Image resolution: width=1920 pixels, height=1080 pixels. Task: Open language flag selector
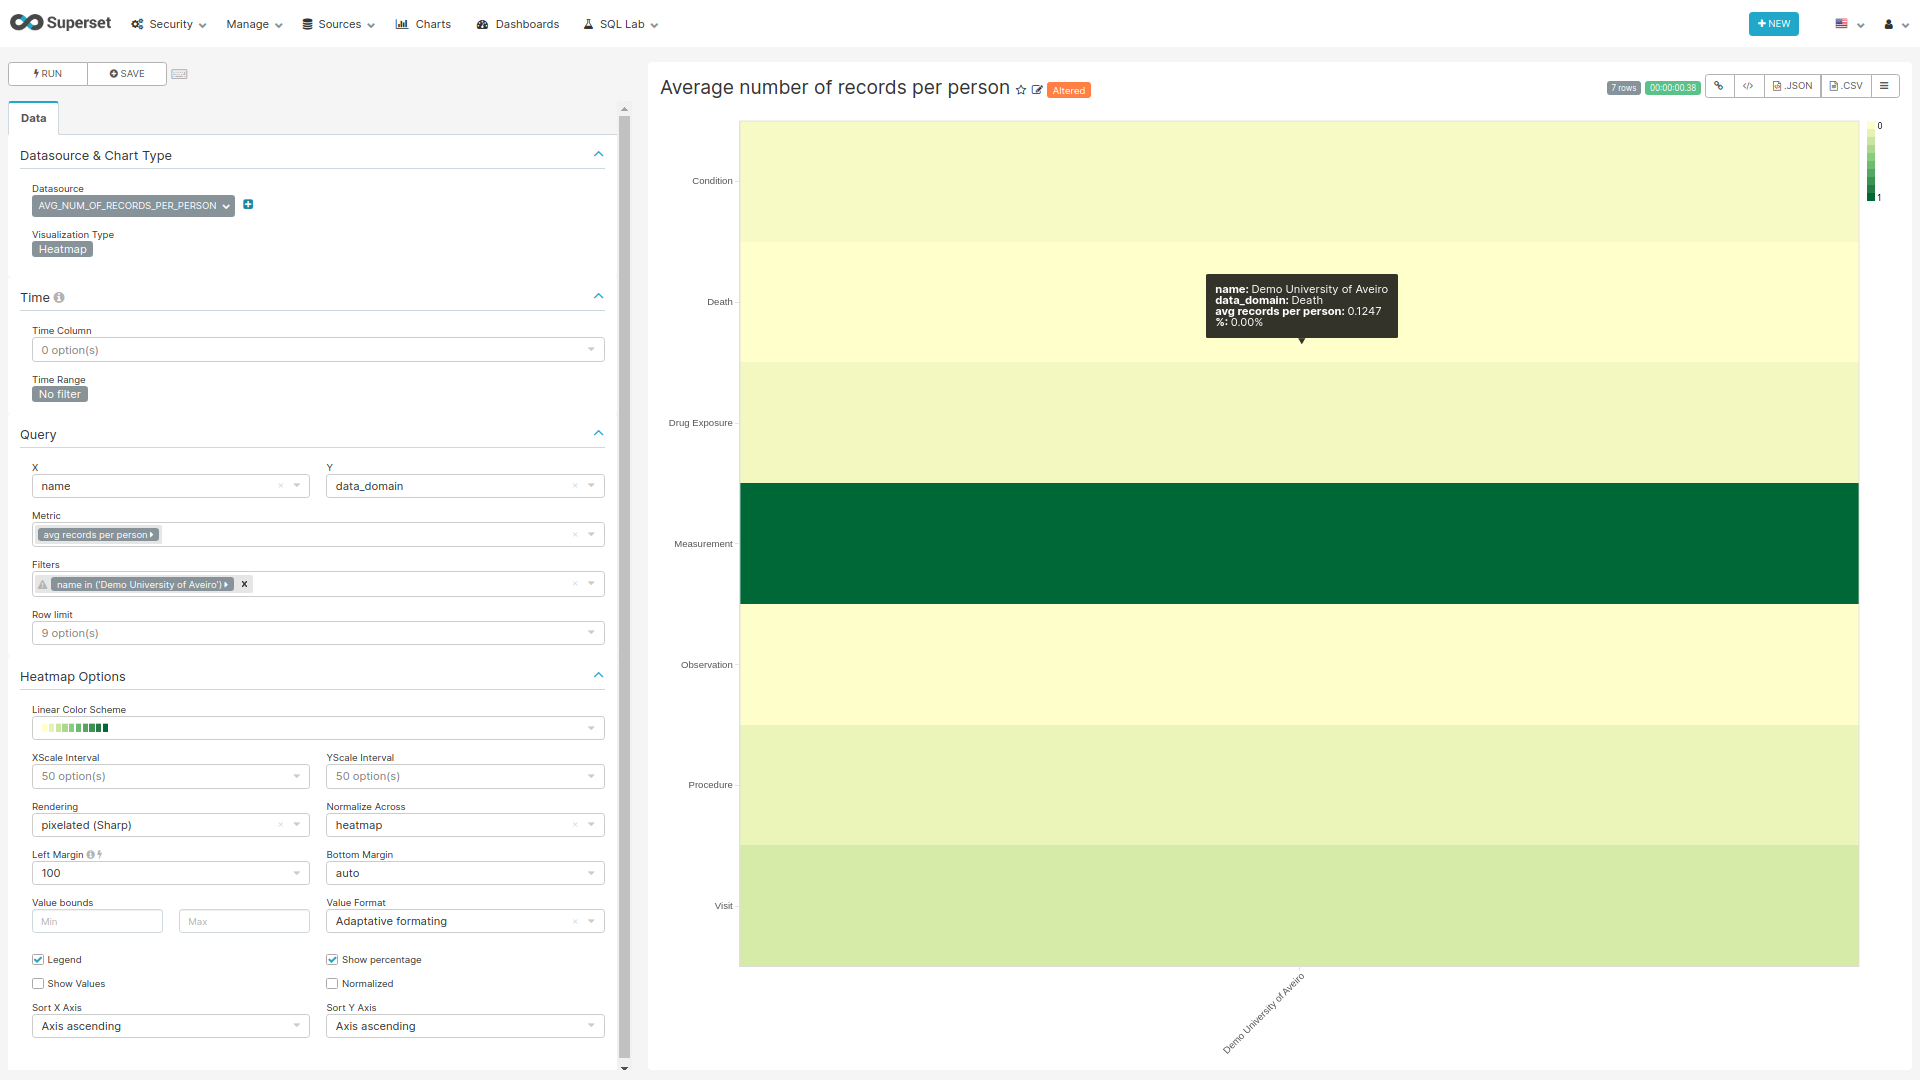(1849, 24)
